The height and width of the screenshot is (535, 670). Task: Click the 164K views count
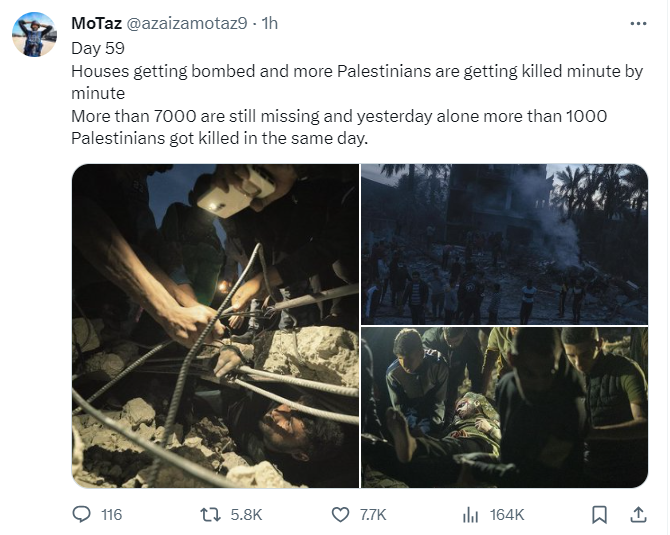pos(507,514)
